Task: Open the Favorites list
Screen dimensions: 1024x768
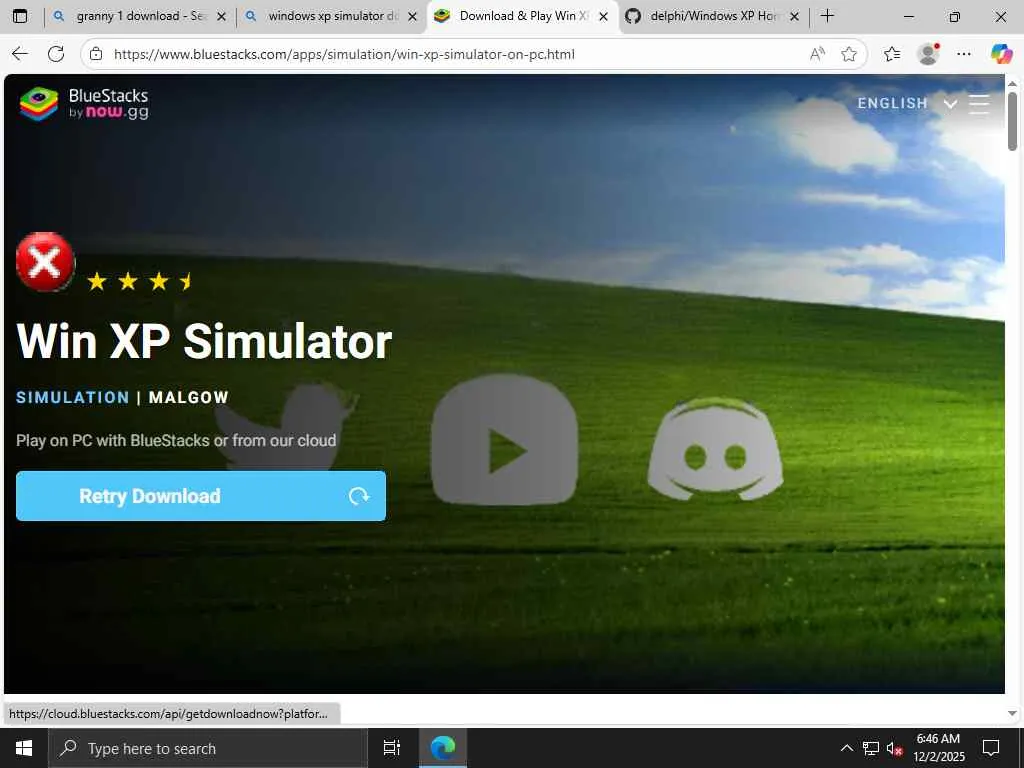Action: coord(892,54)
